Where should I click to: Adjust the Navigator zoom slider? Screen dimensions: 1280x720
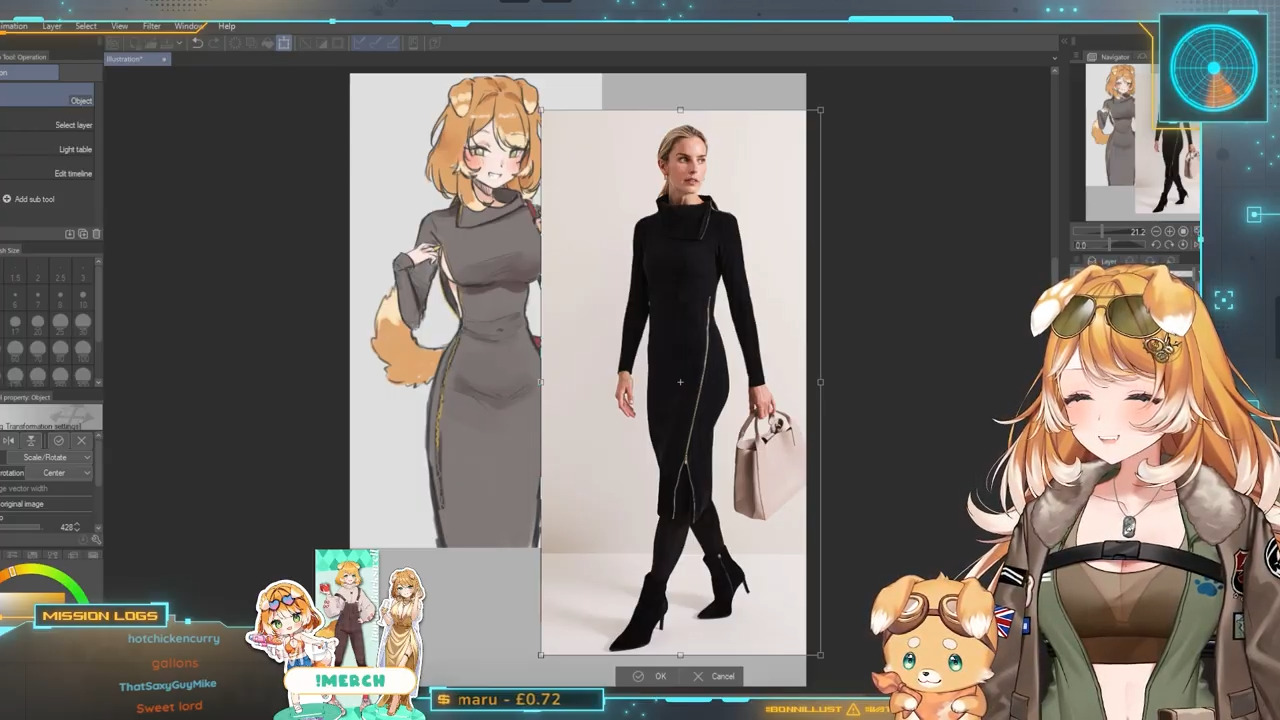[1102, 232]
